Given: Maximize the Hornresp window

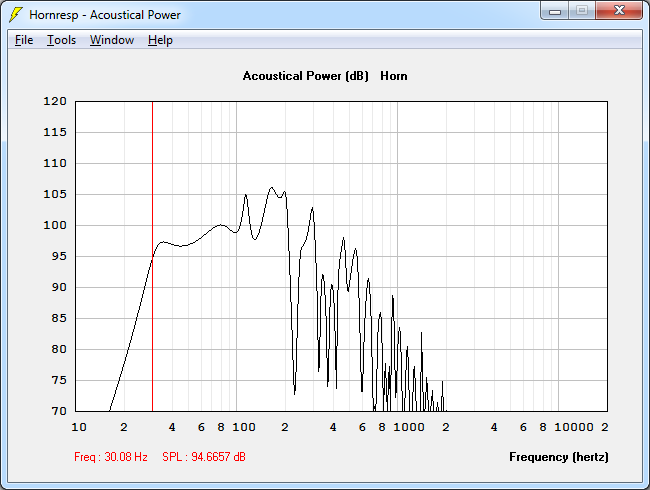Looking at the screenshot, I should tap(582, 11).
